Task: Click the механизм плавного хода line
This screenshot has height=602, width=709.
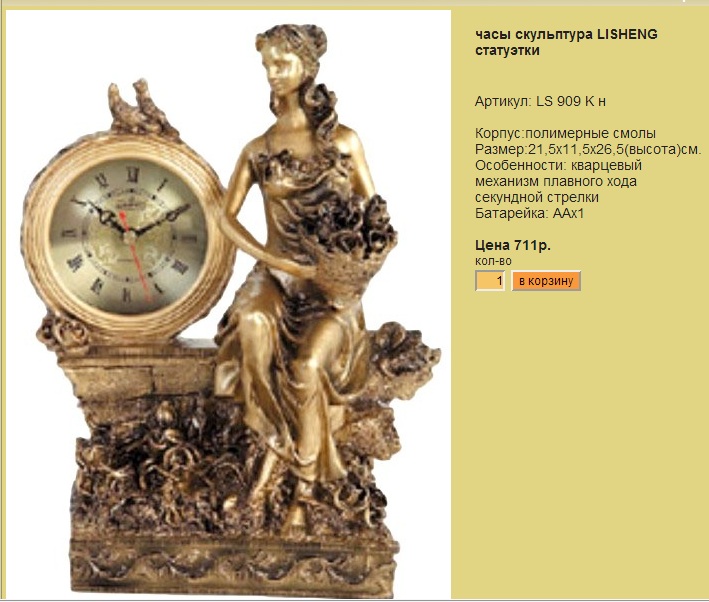Action: 556,181
